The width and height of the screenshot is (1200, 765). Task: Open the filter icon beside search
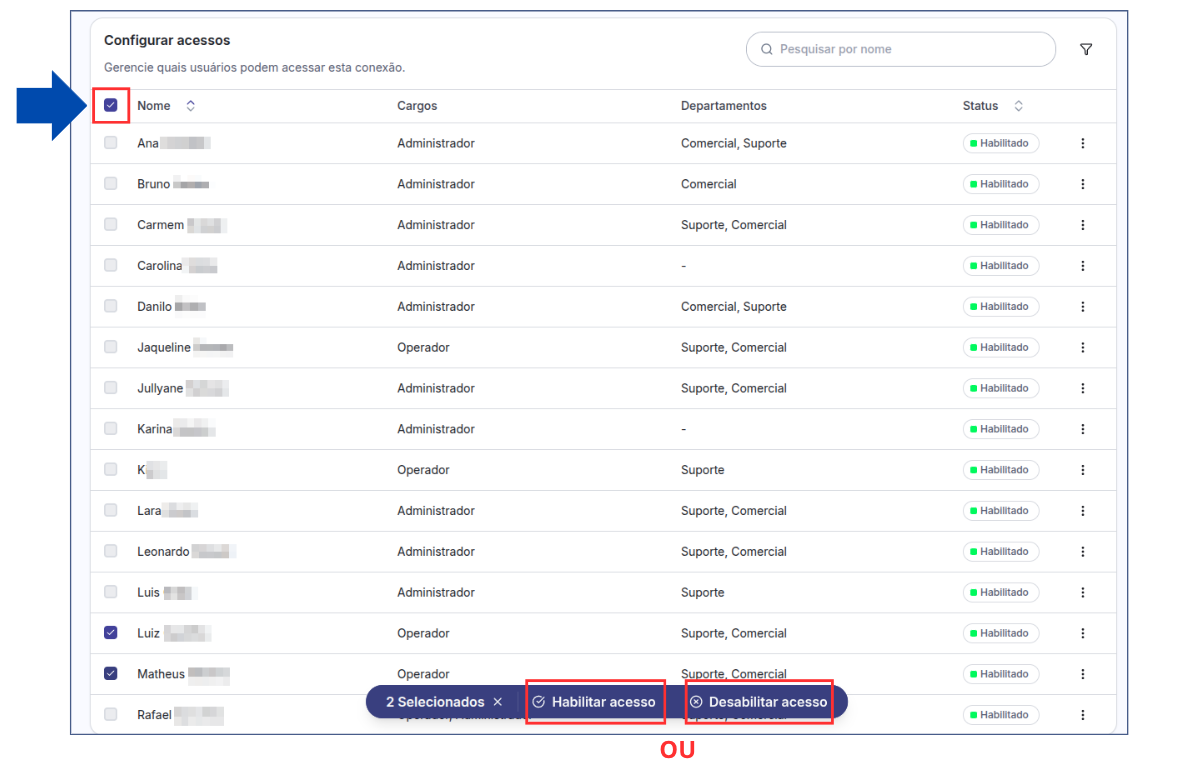(x=1086, y=49)
